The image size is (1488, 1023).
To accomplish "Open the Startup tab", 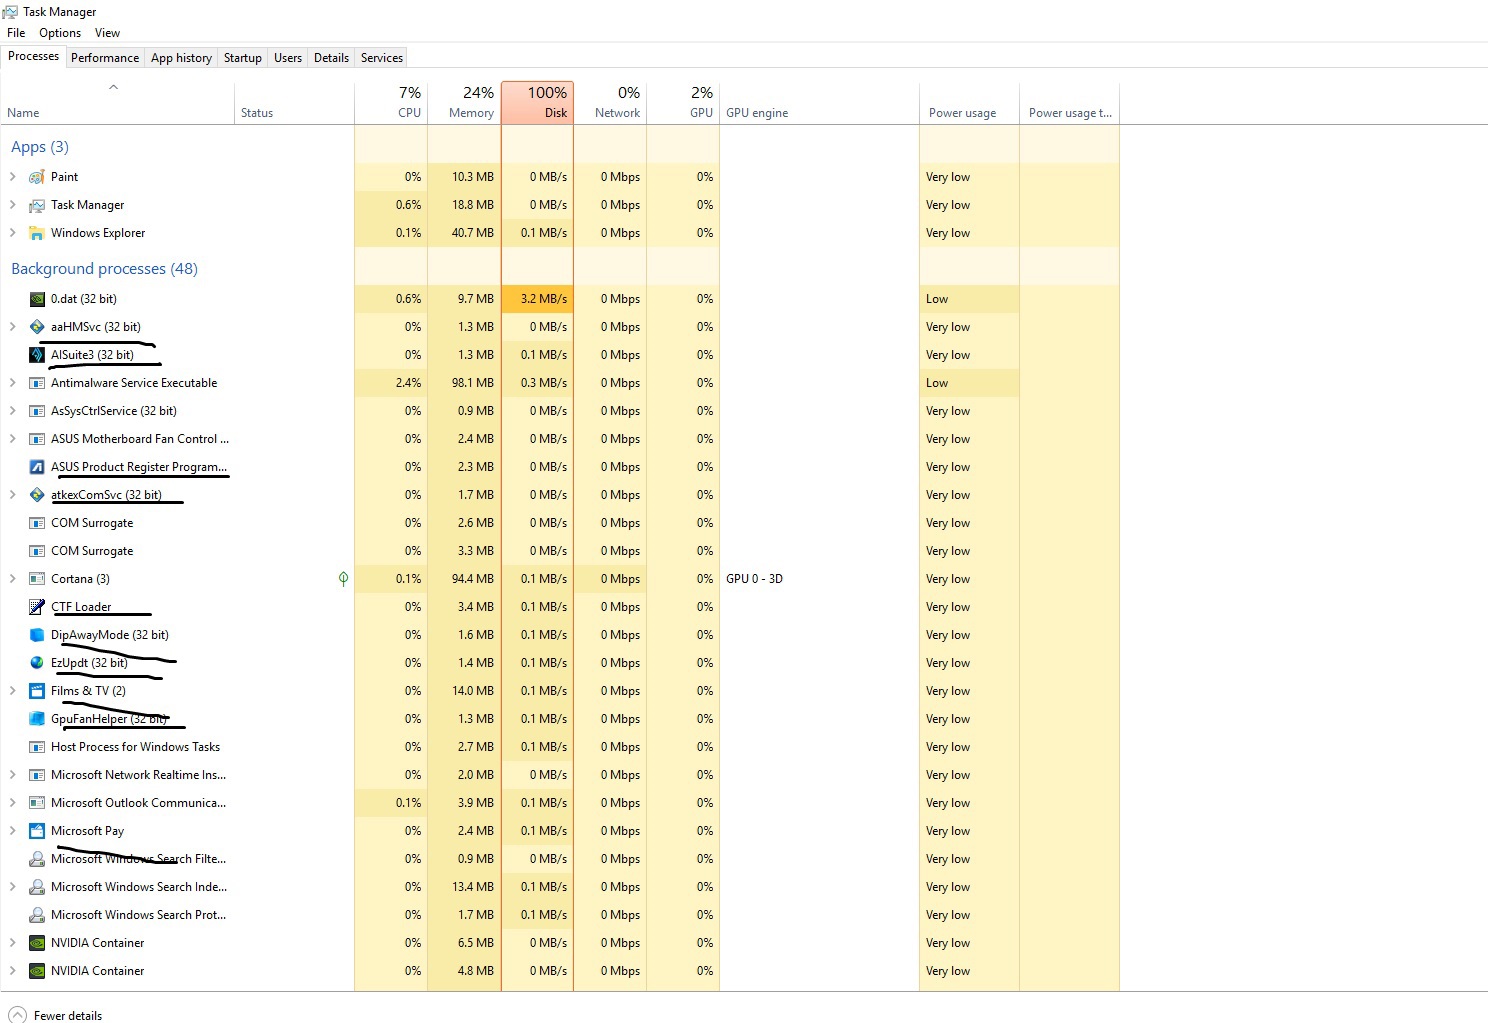I will click(x=242, y=58).
